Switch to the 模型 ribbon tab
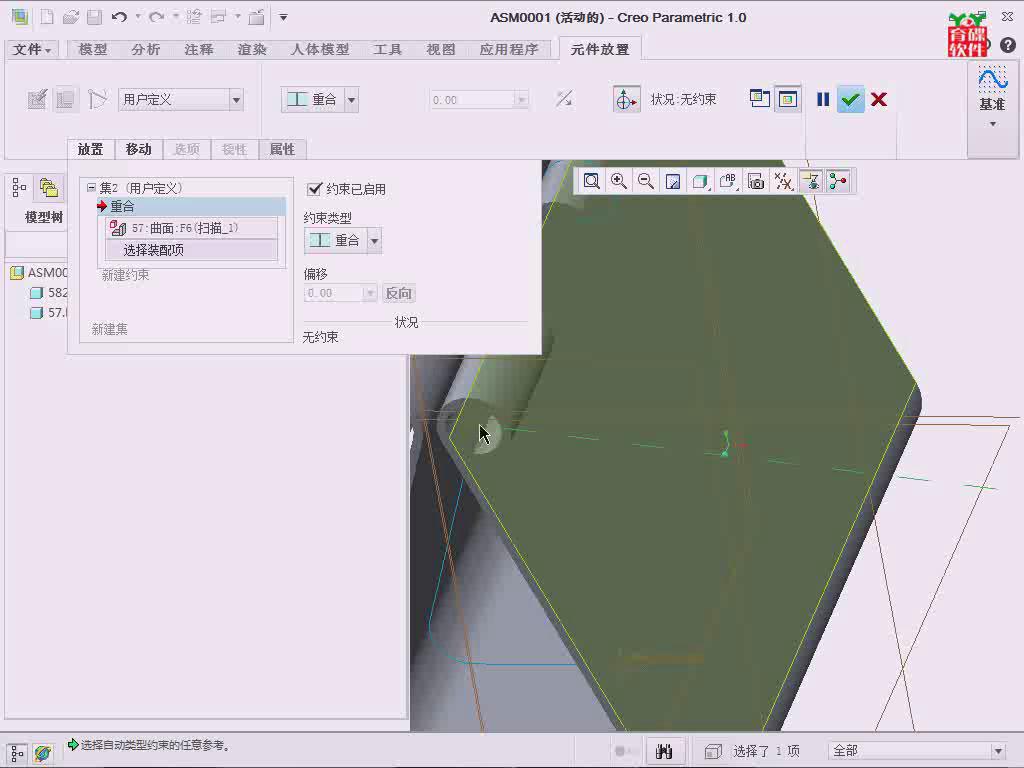 (x=93, y=49)
